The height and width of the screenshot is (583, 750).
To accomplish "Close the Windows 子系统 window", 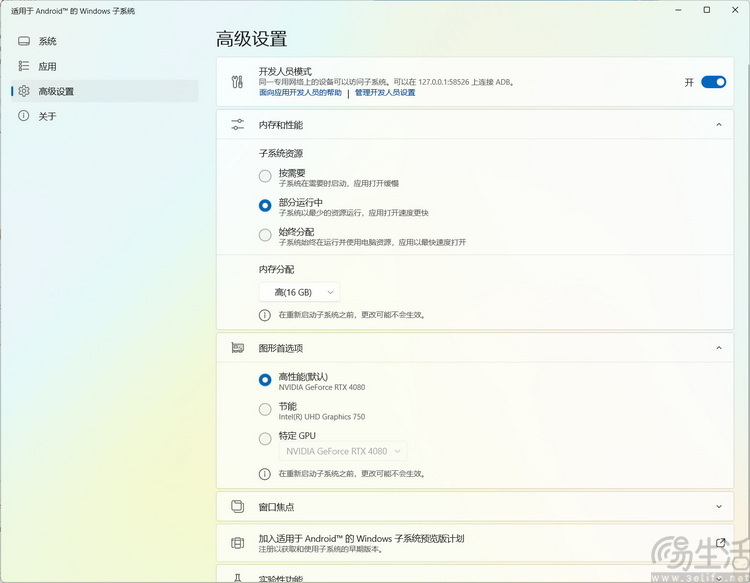I will [735, 10].
